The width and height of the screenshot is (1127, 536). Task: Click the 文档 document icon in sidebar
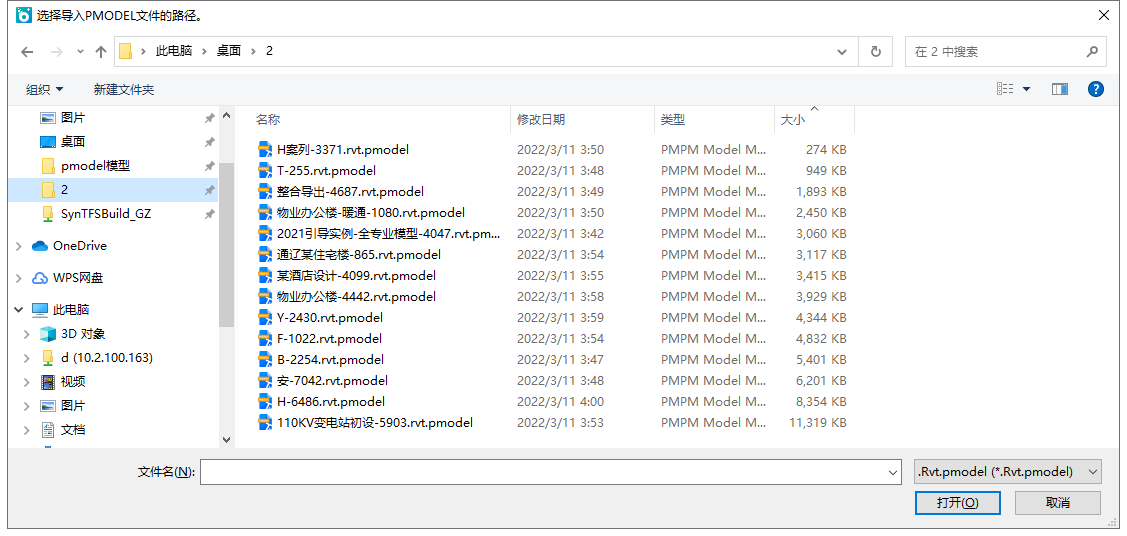[47, 430]
